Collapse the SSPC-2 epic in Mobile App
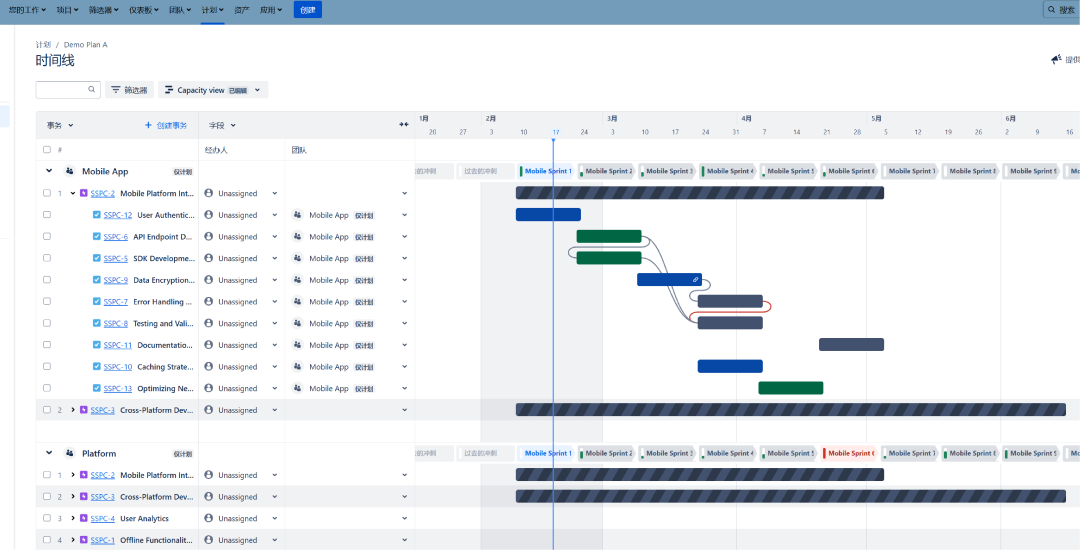Screen dimensions: 1080x550 73,193
